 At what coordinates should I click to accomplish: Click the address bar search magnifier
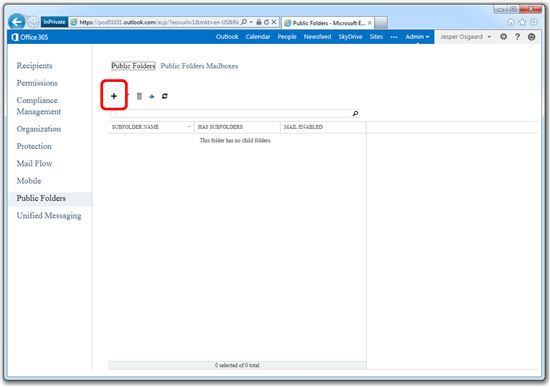244,22
